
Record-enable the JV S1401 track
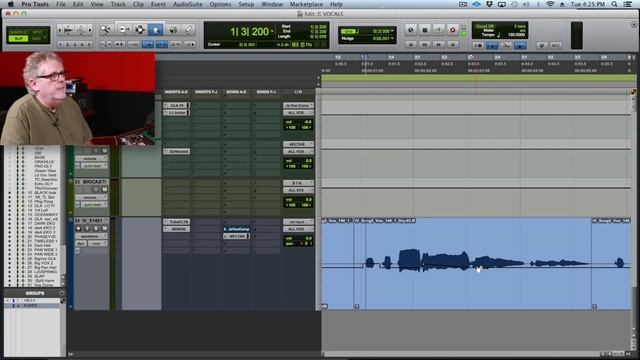[79, 229]
